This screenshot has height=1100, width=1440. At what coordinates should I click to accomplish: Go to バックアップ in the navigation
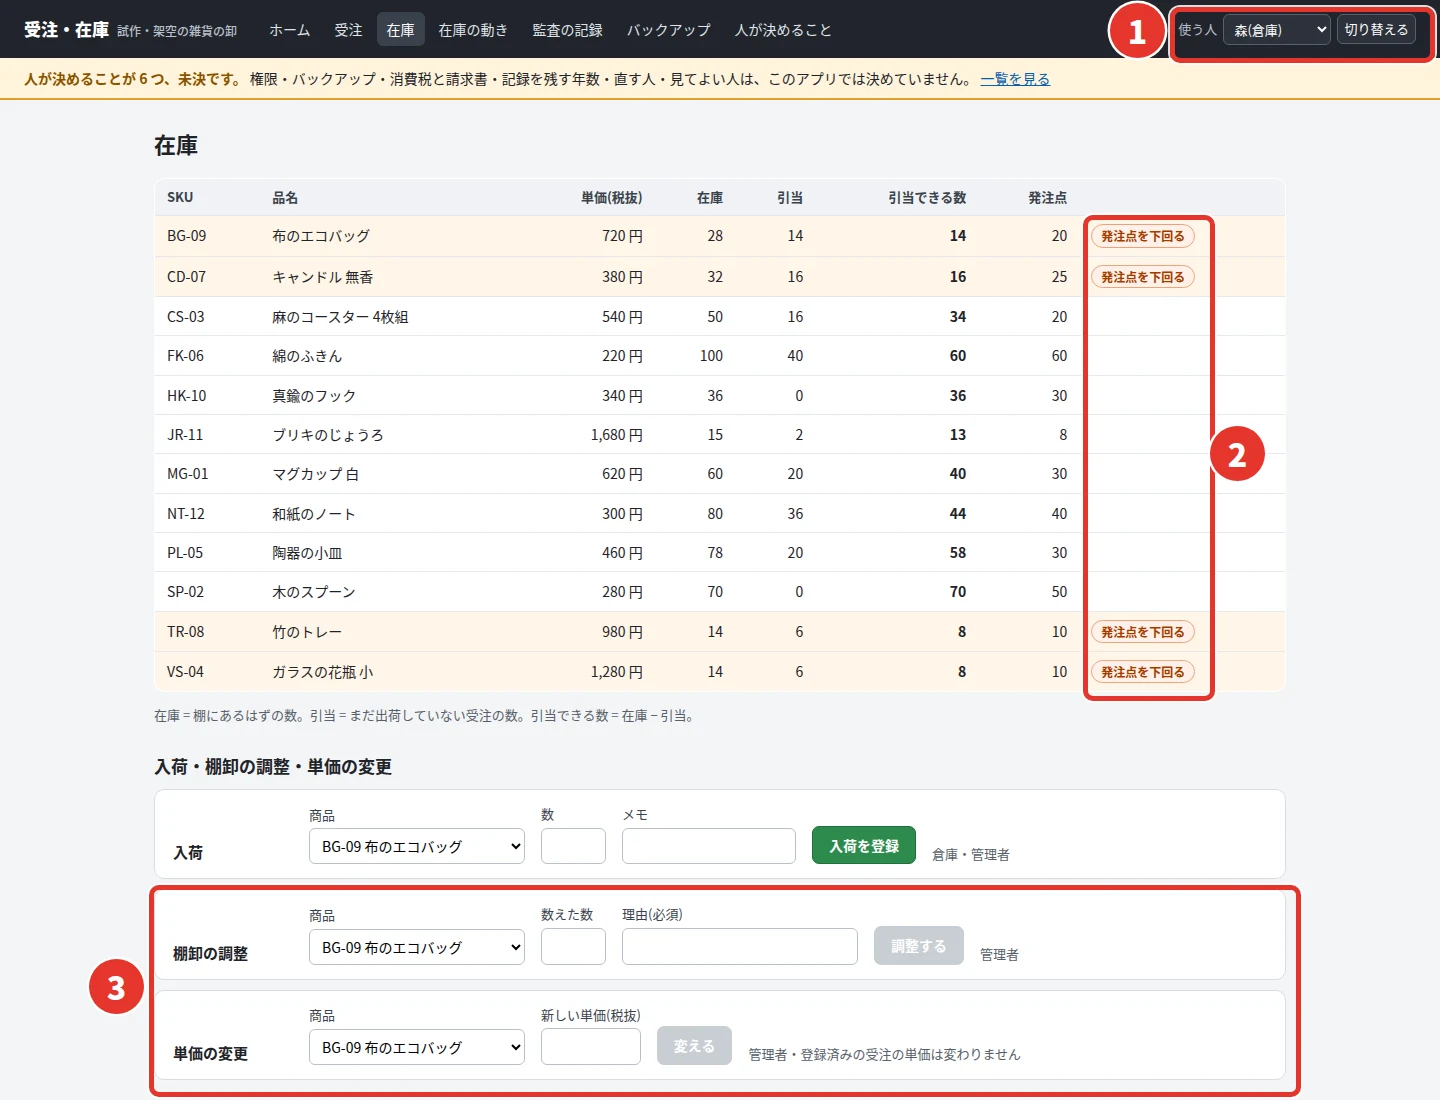click(668, 30)
